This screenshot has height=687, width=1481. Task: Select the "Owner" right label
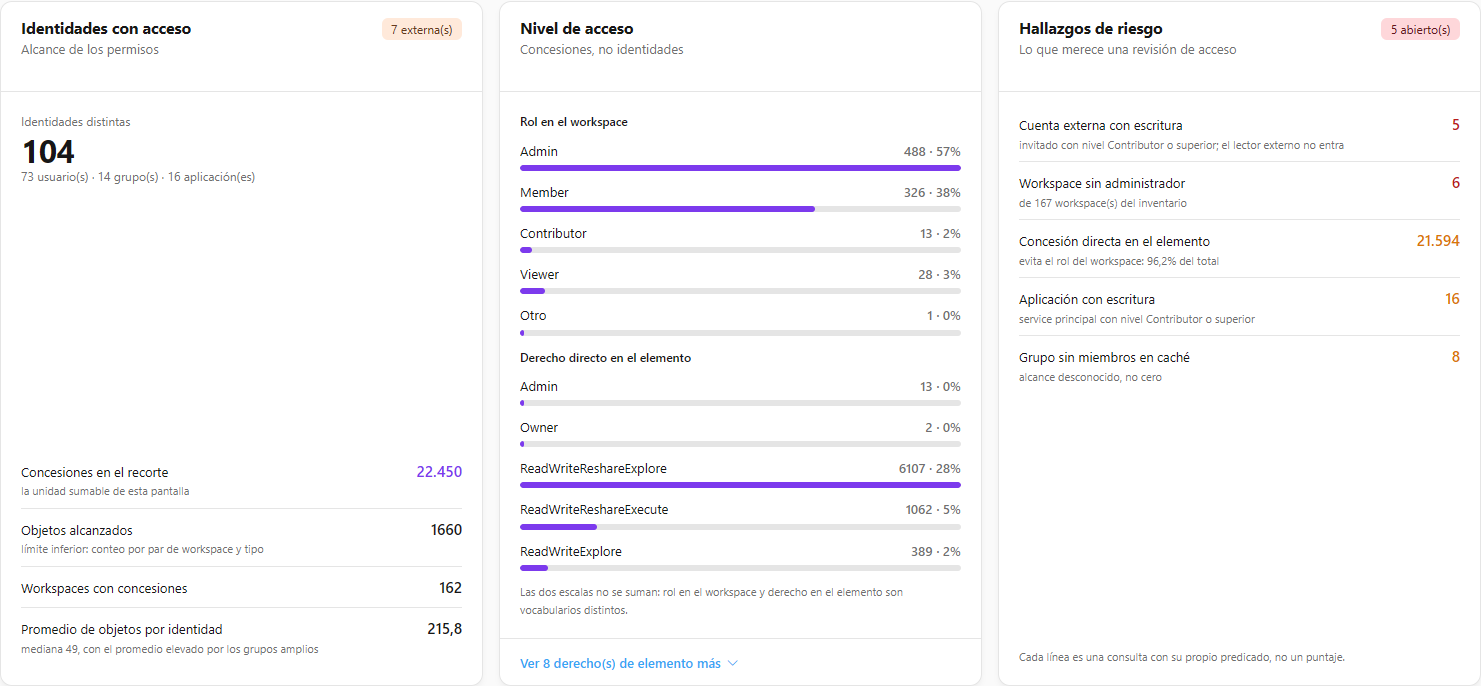point(539,427)
